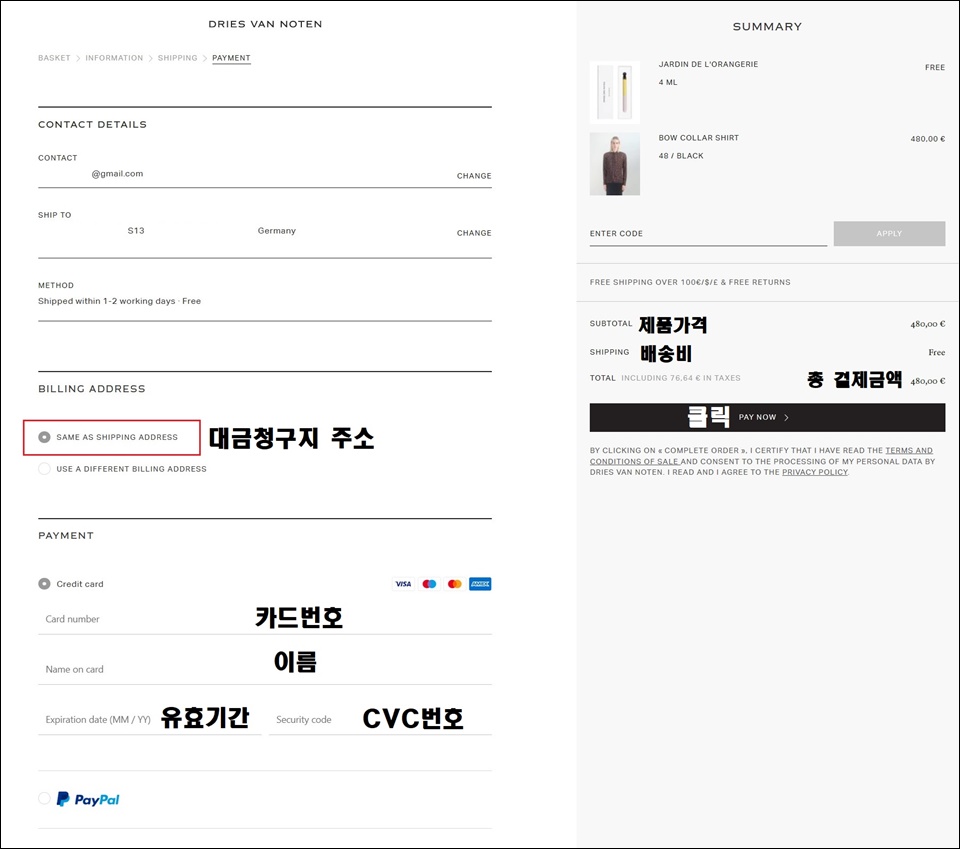Viewport: 960px width, 849px height.
Task: Click the PayPal logo
Action: [88, 799]
